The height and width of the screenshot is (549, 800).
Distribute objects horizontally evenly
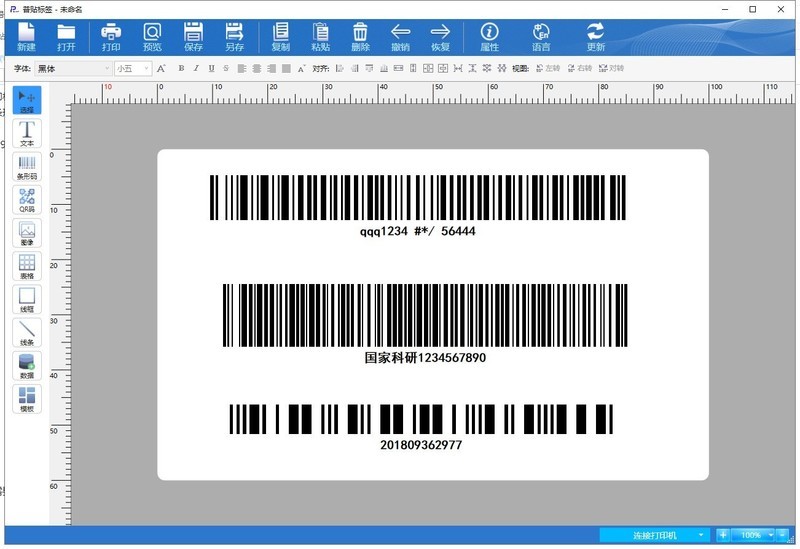458,68
